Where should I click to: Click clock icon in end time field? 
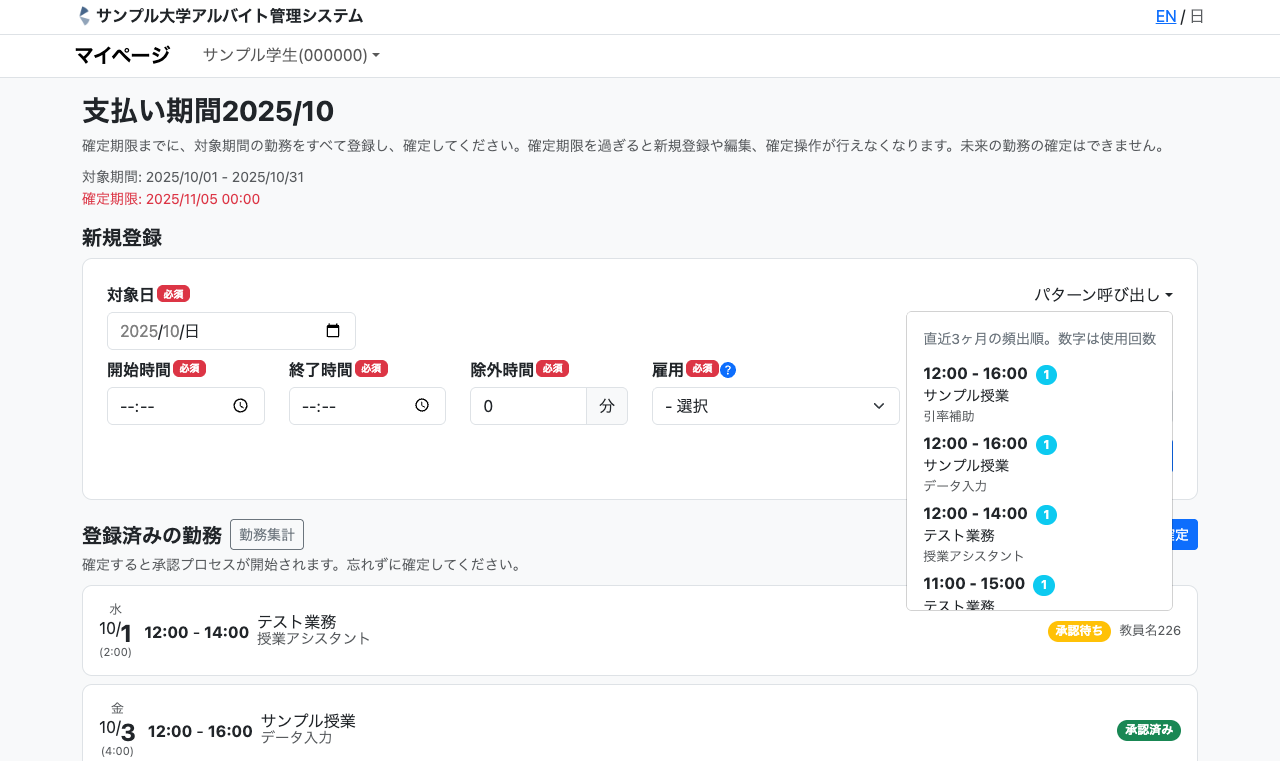(x=422, y=406)
